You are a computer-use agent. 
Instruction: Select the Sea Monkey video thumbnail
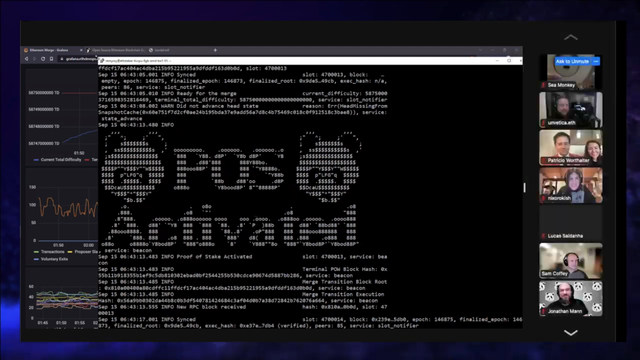click(571, 71)
